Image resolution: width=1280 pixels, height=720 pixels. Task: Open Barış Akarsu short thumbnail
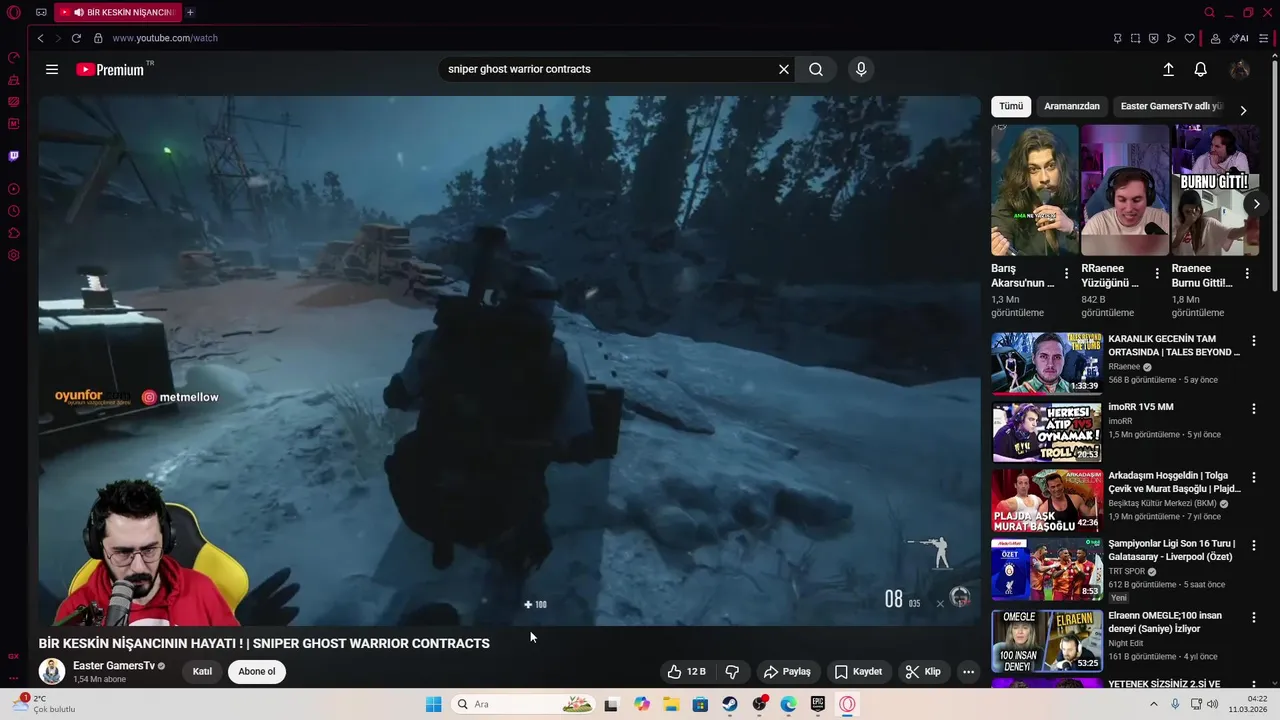(1034, 190)
